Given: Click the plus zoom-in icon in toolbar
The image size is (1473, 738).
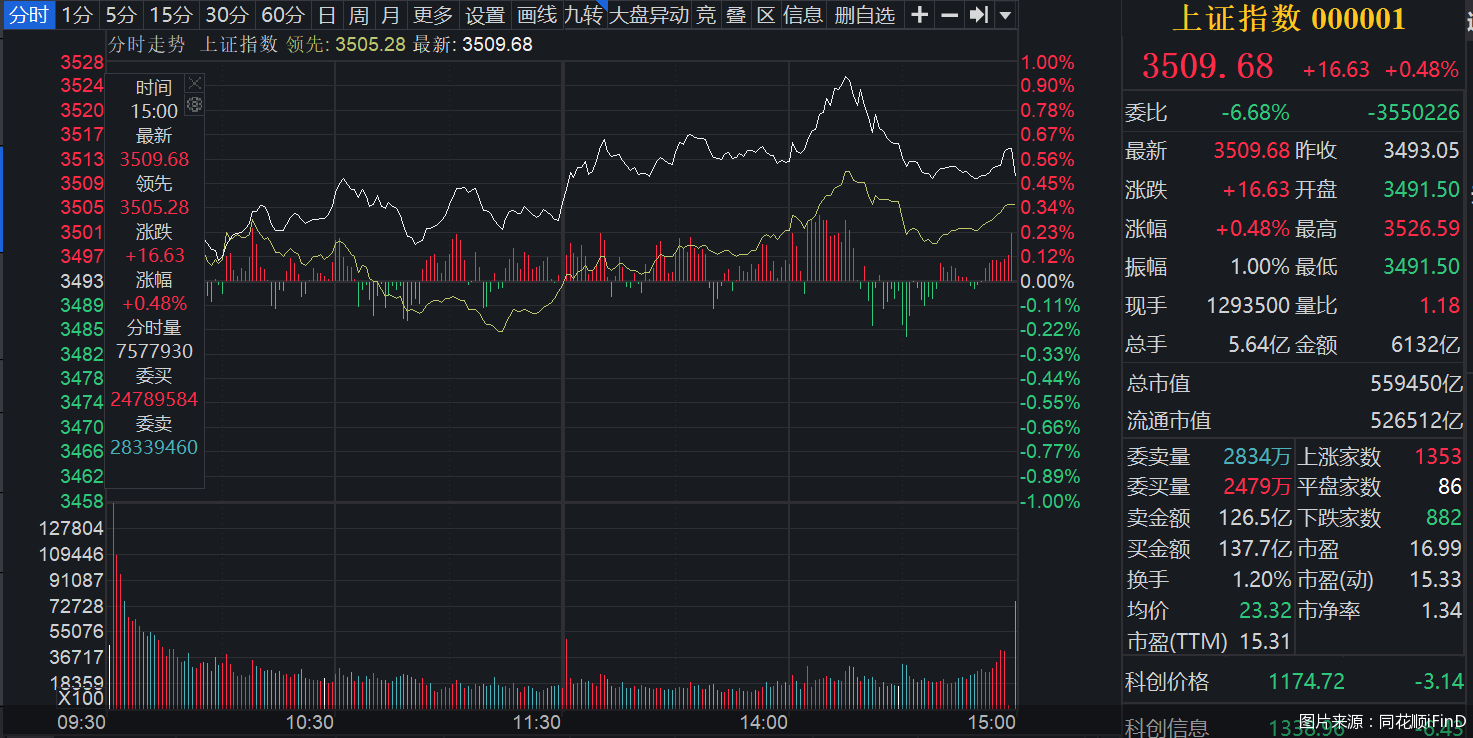Looking at the screenshot, I should (x=920, y=15).
